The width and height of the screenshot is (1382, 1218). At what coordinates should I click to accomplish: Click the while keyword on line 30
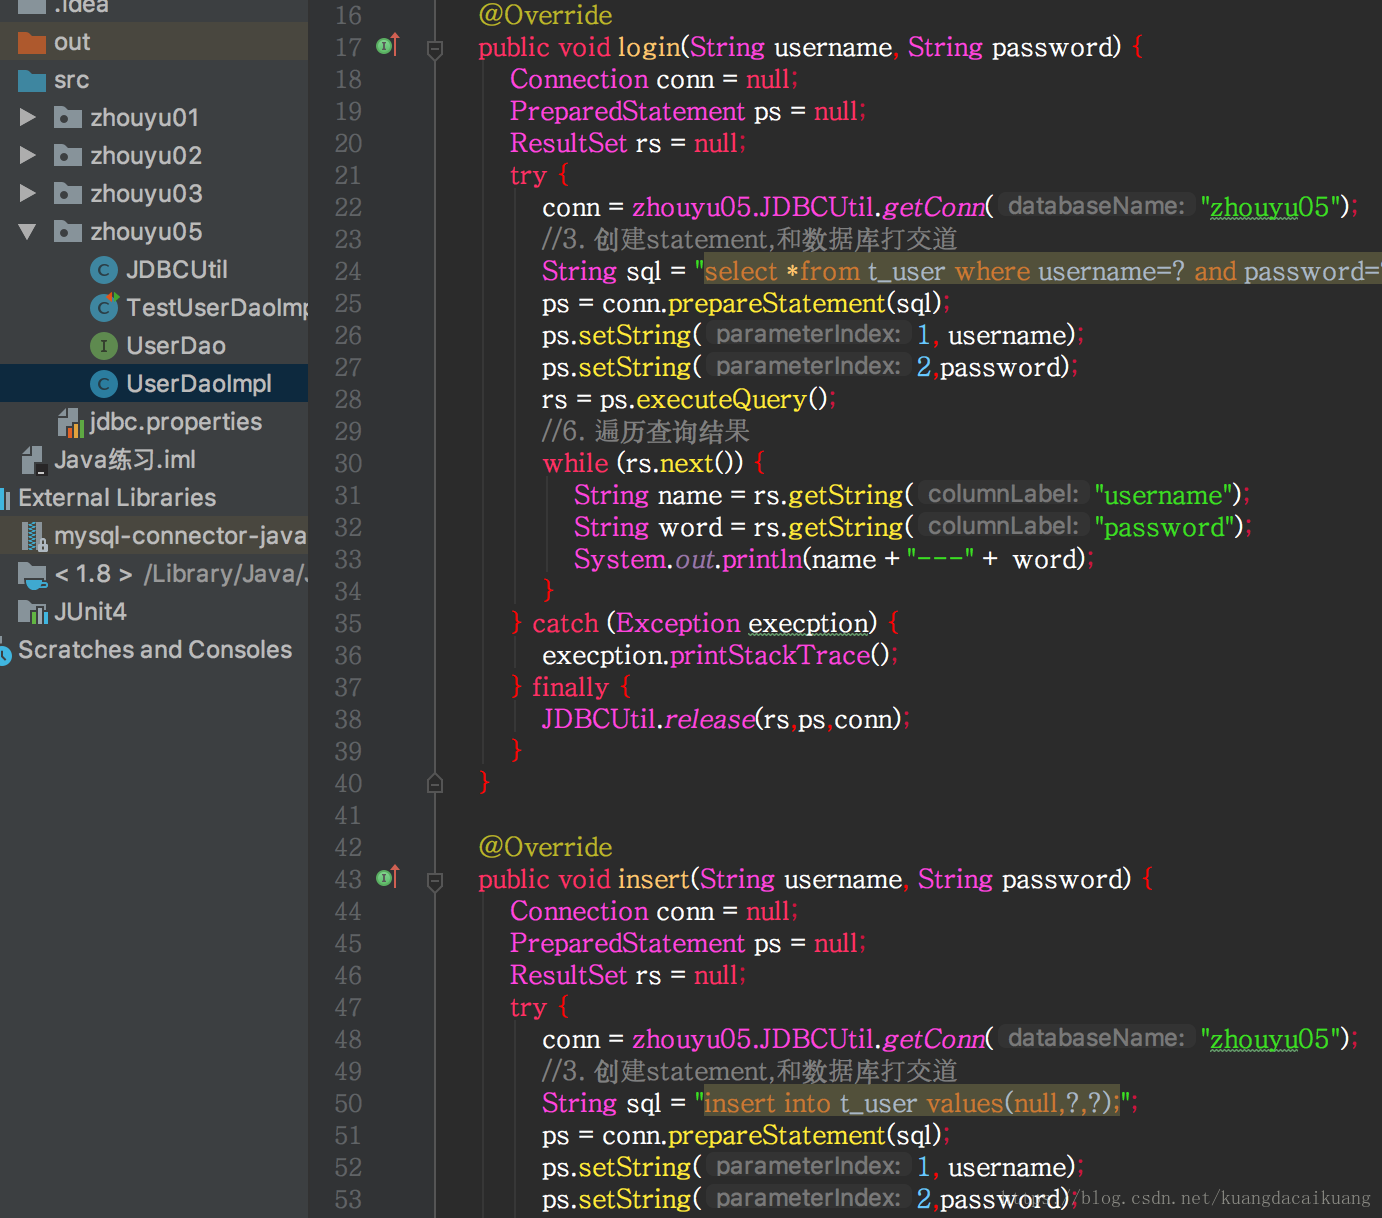coord(575,463)
